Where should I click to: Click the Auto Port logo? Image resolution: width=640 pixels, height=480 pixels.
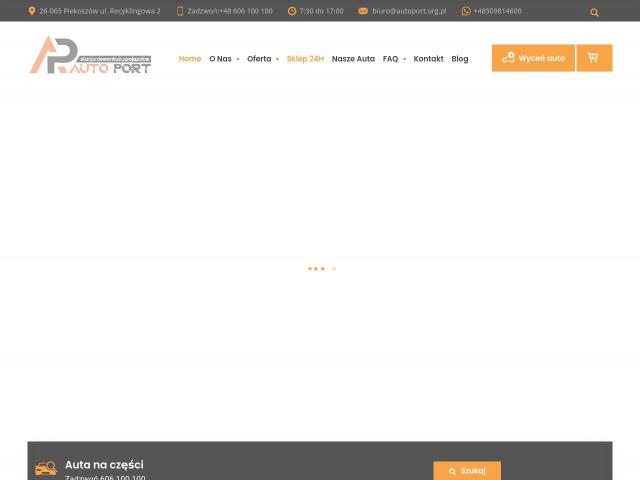(90, 55)
